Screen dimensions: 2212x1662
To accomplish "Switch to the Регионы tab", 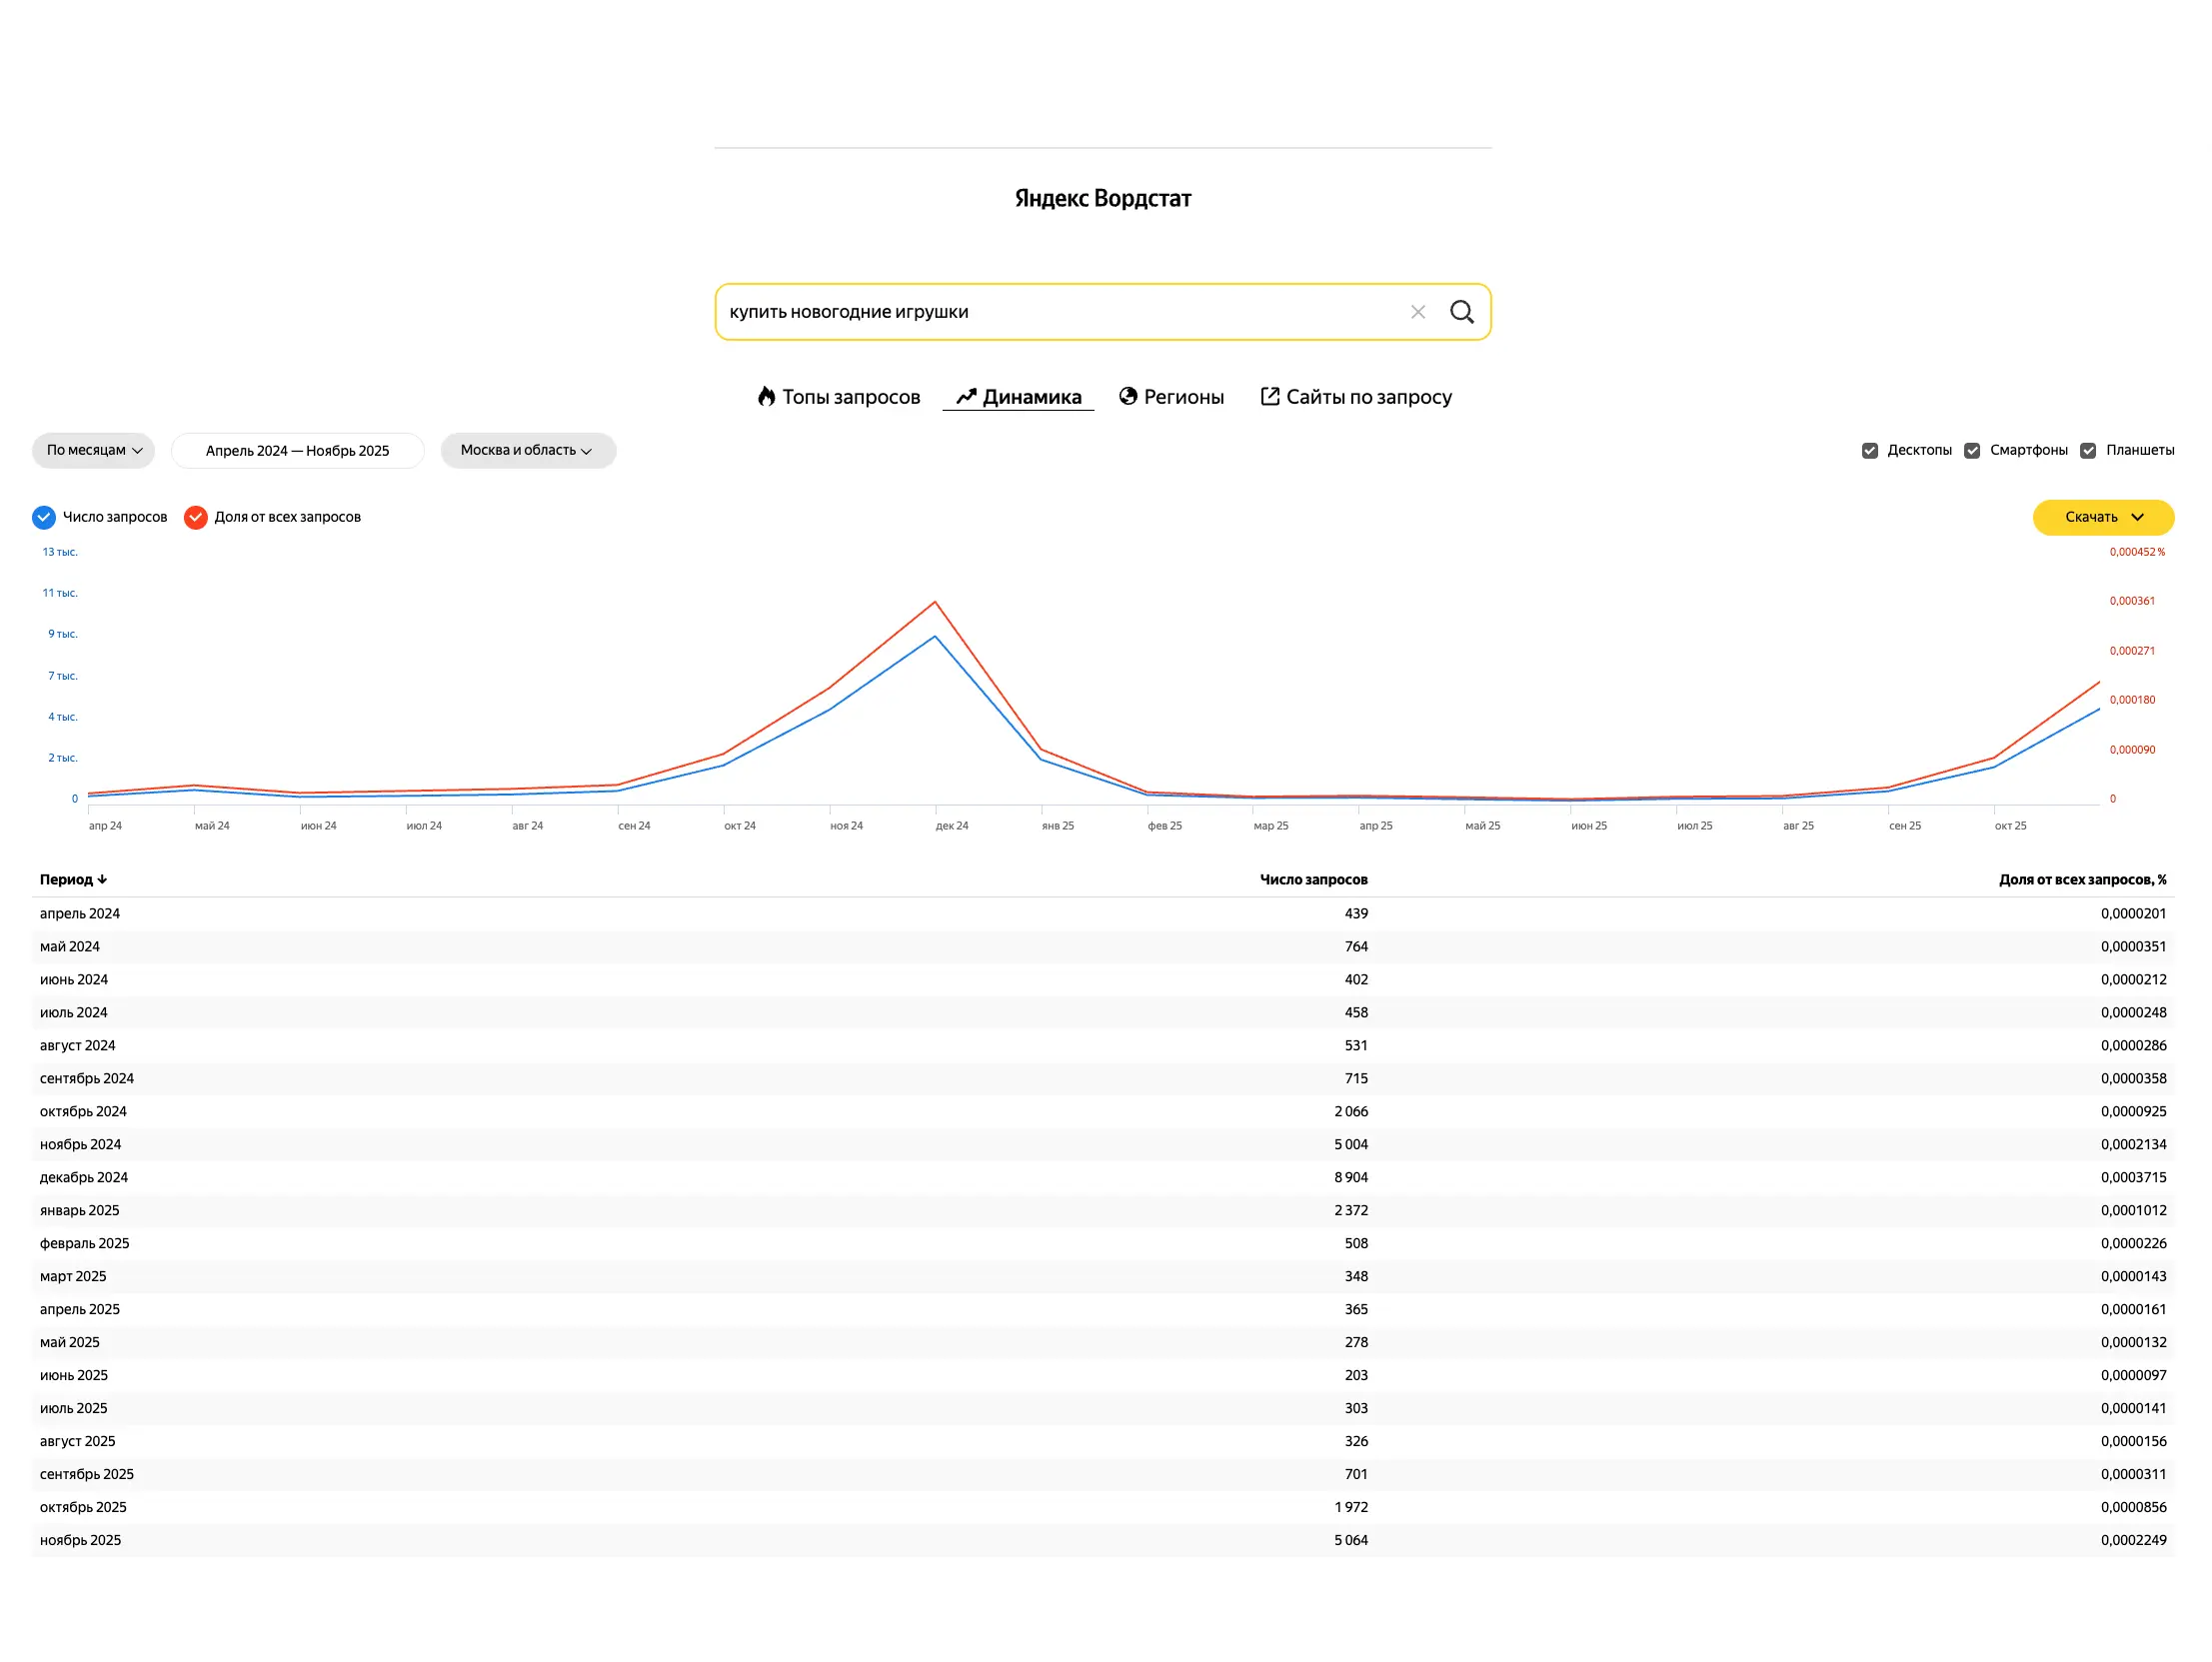I will pyautogui.click(x=1183, y=397).
